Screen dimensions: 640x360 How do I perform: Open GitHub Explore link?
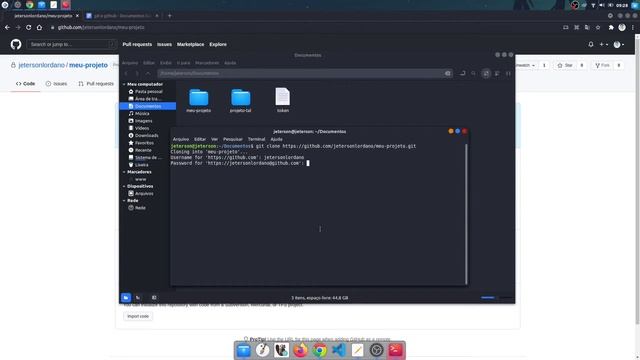[218, 44]
